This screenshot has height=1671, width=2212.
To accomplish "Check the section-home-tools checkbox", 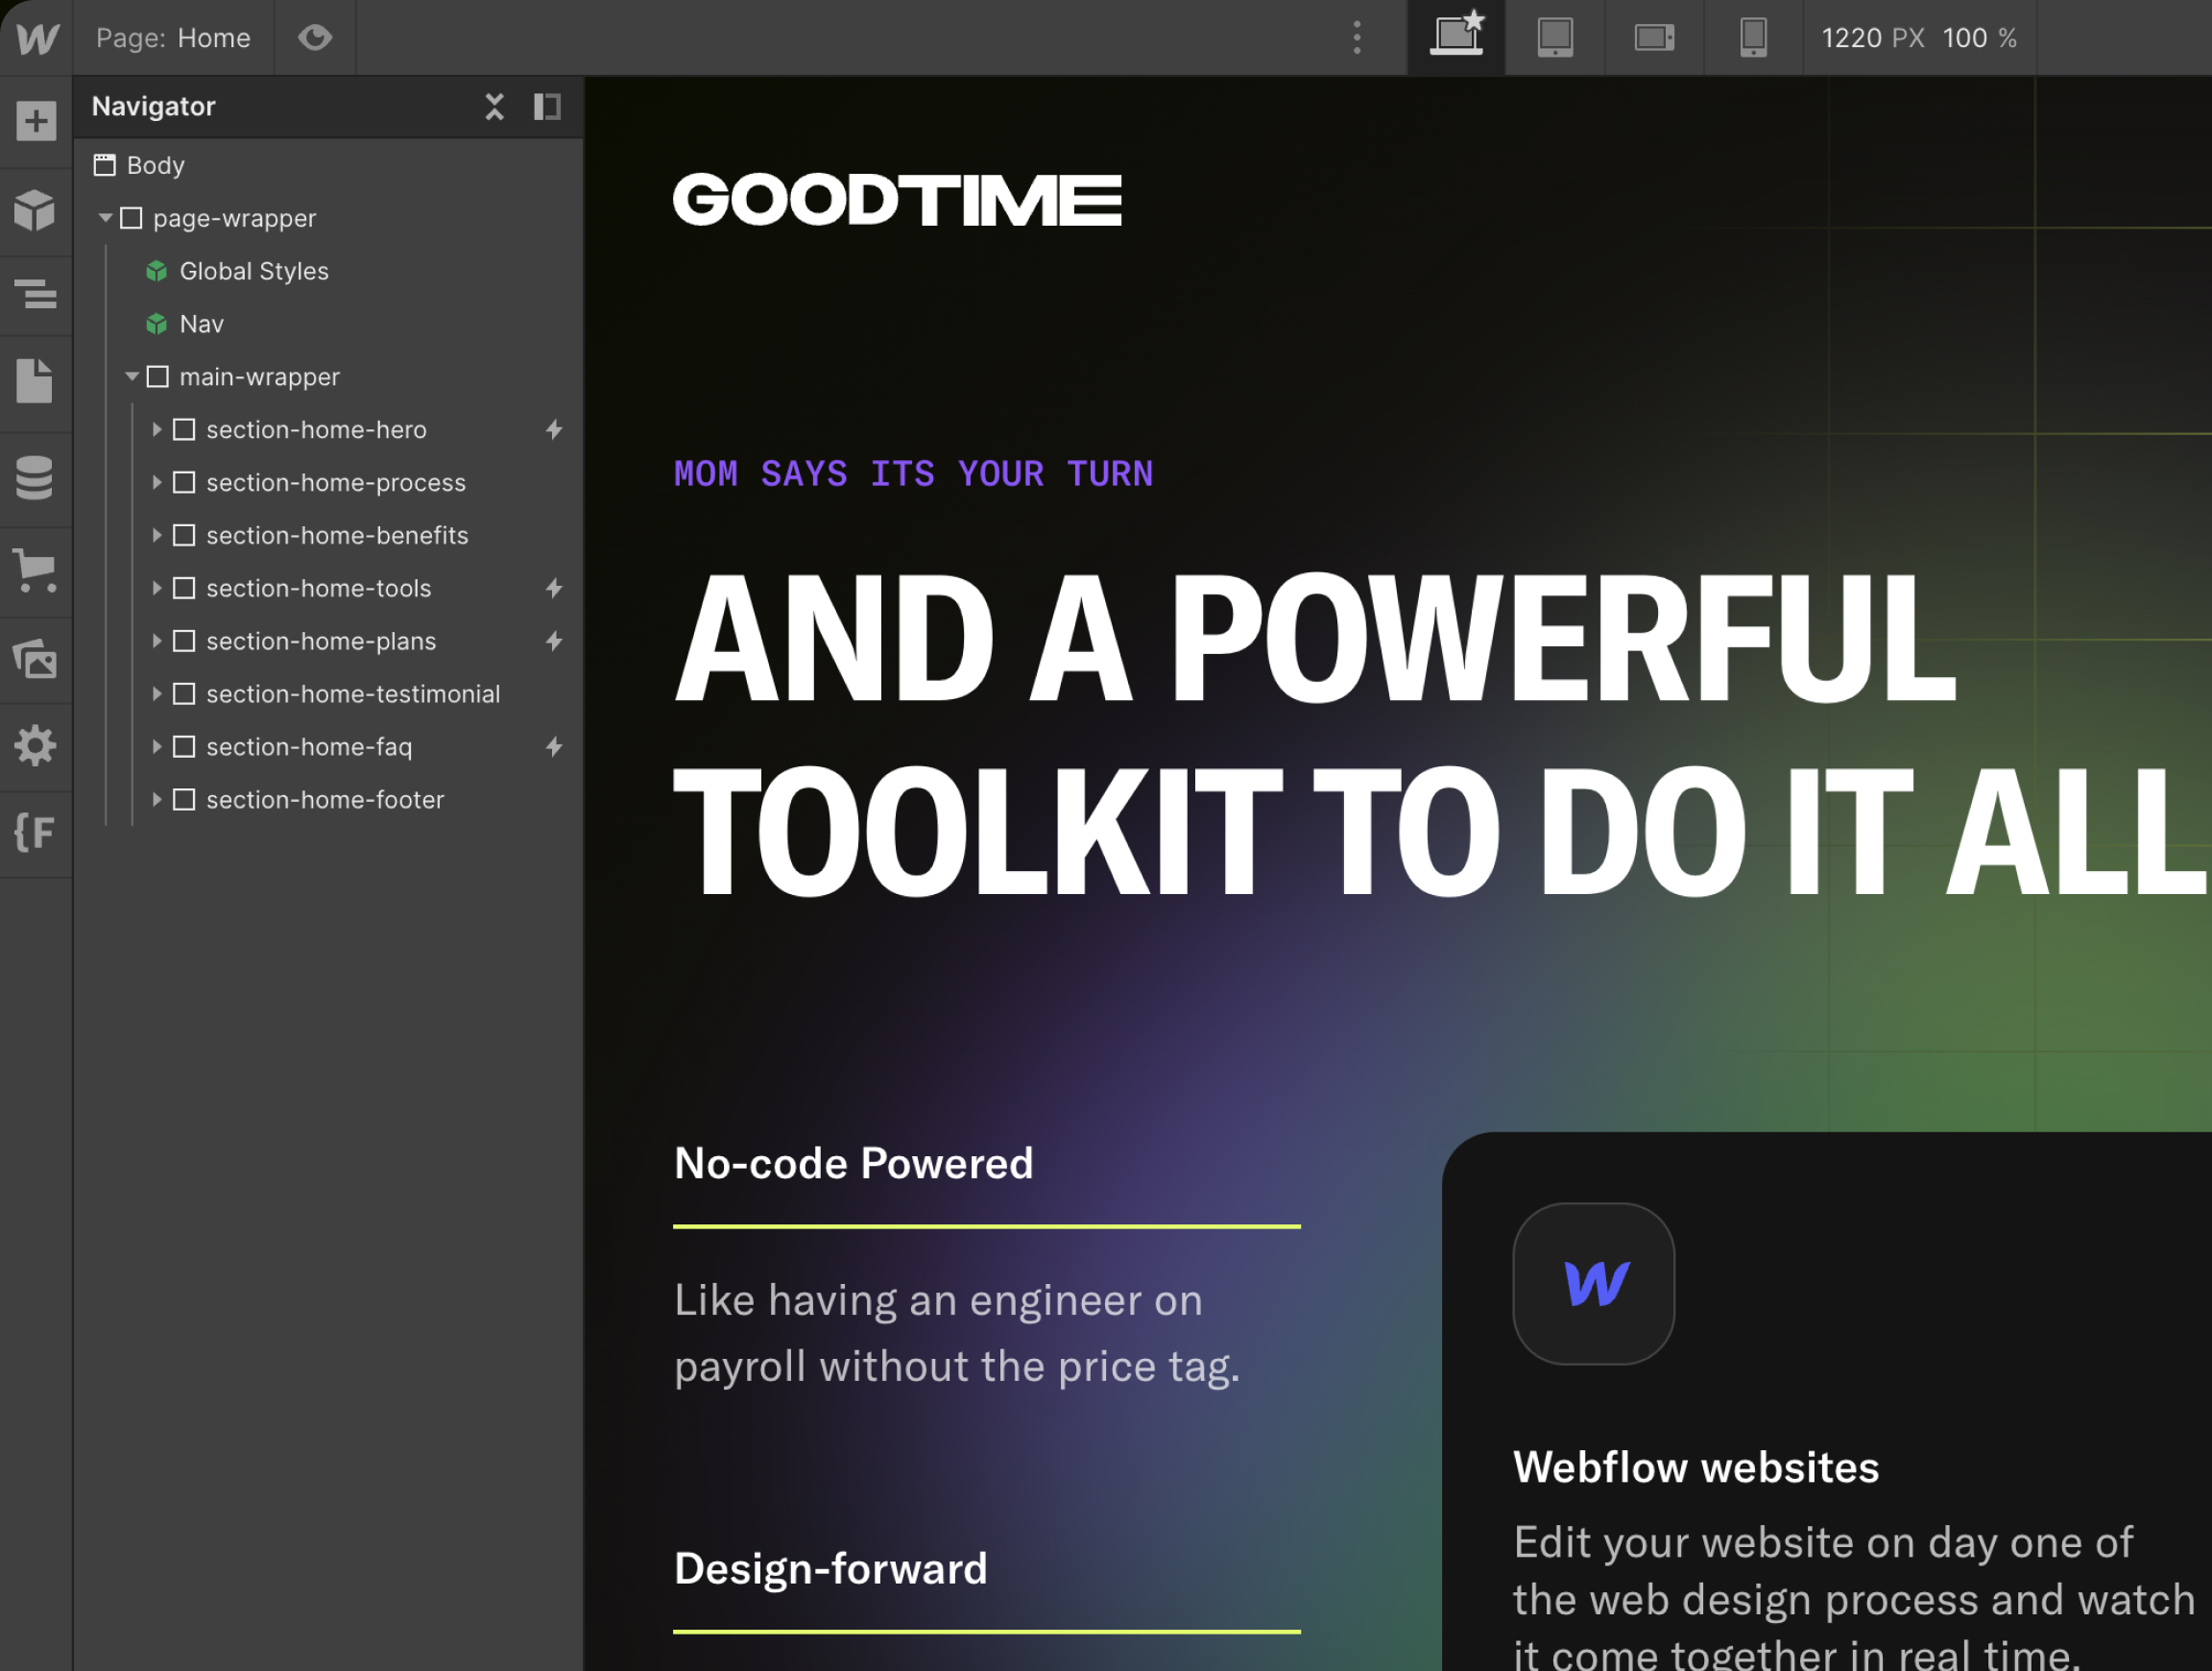I will 184,588.
